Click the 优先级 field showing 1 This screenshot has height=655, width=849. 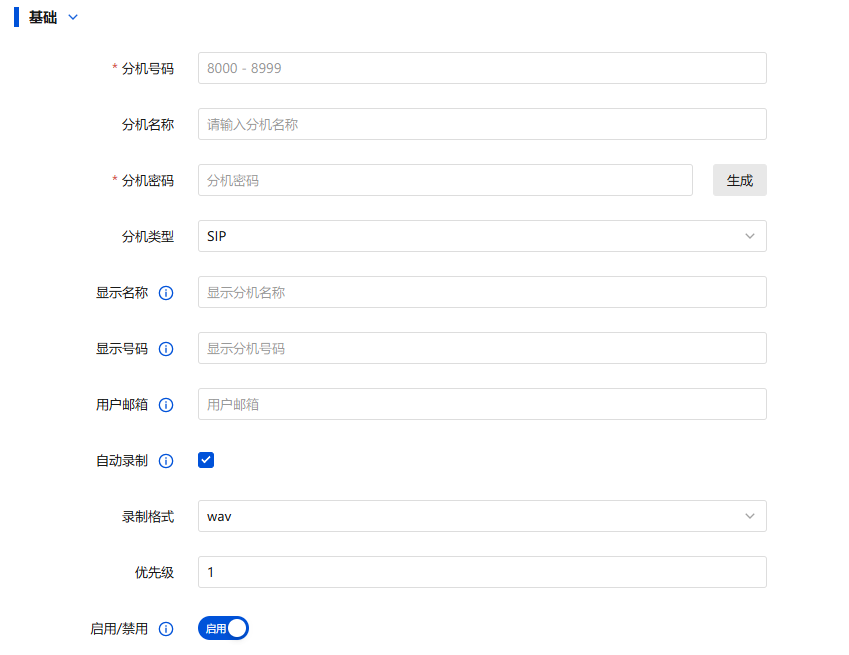[x=482, y=572]
